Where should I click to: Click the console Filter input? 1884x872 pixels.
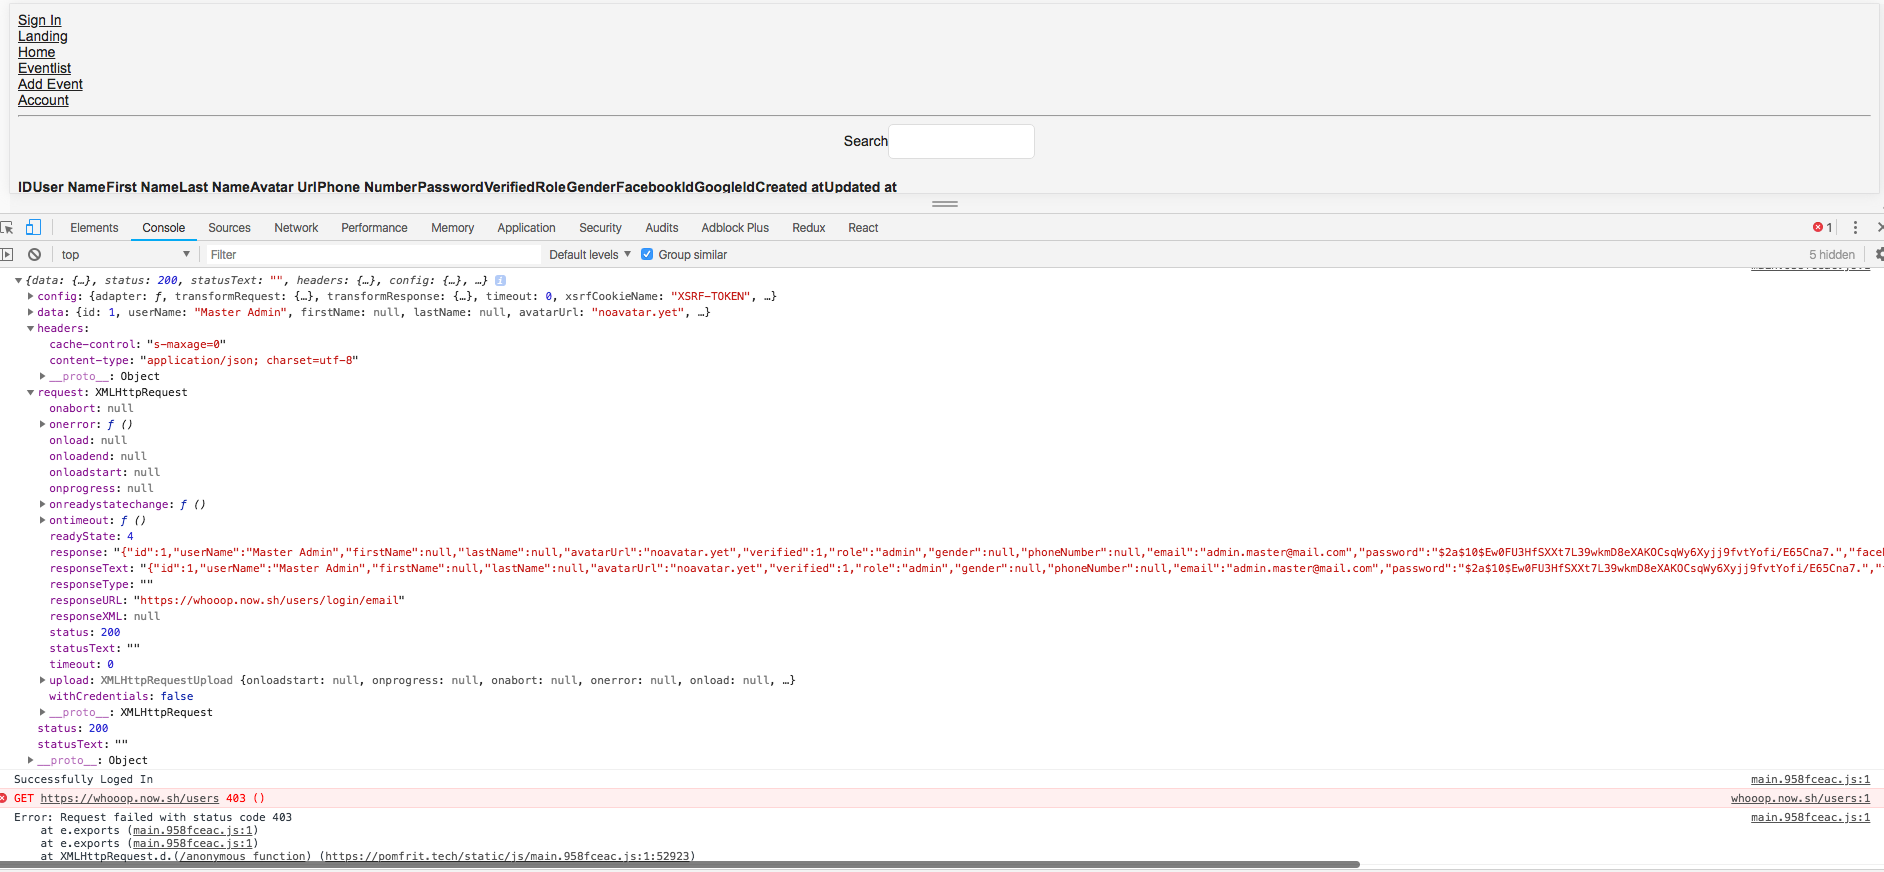pyautogui.click(x=372, y=255)
